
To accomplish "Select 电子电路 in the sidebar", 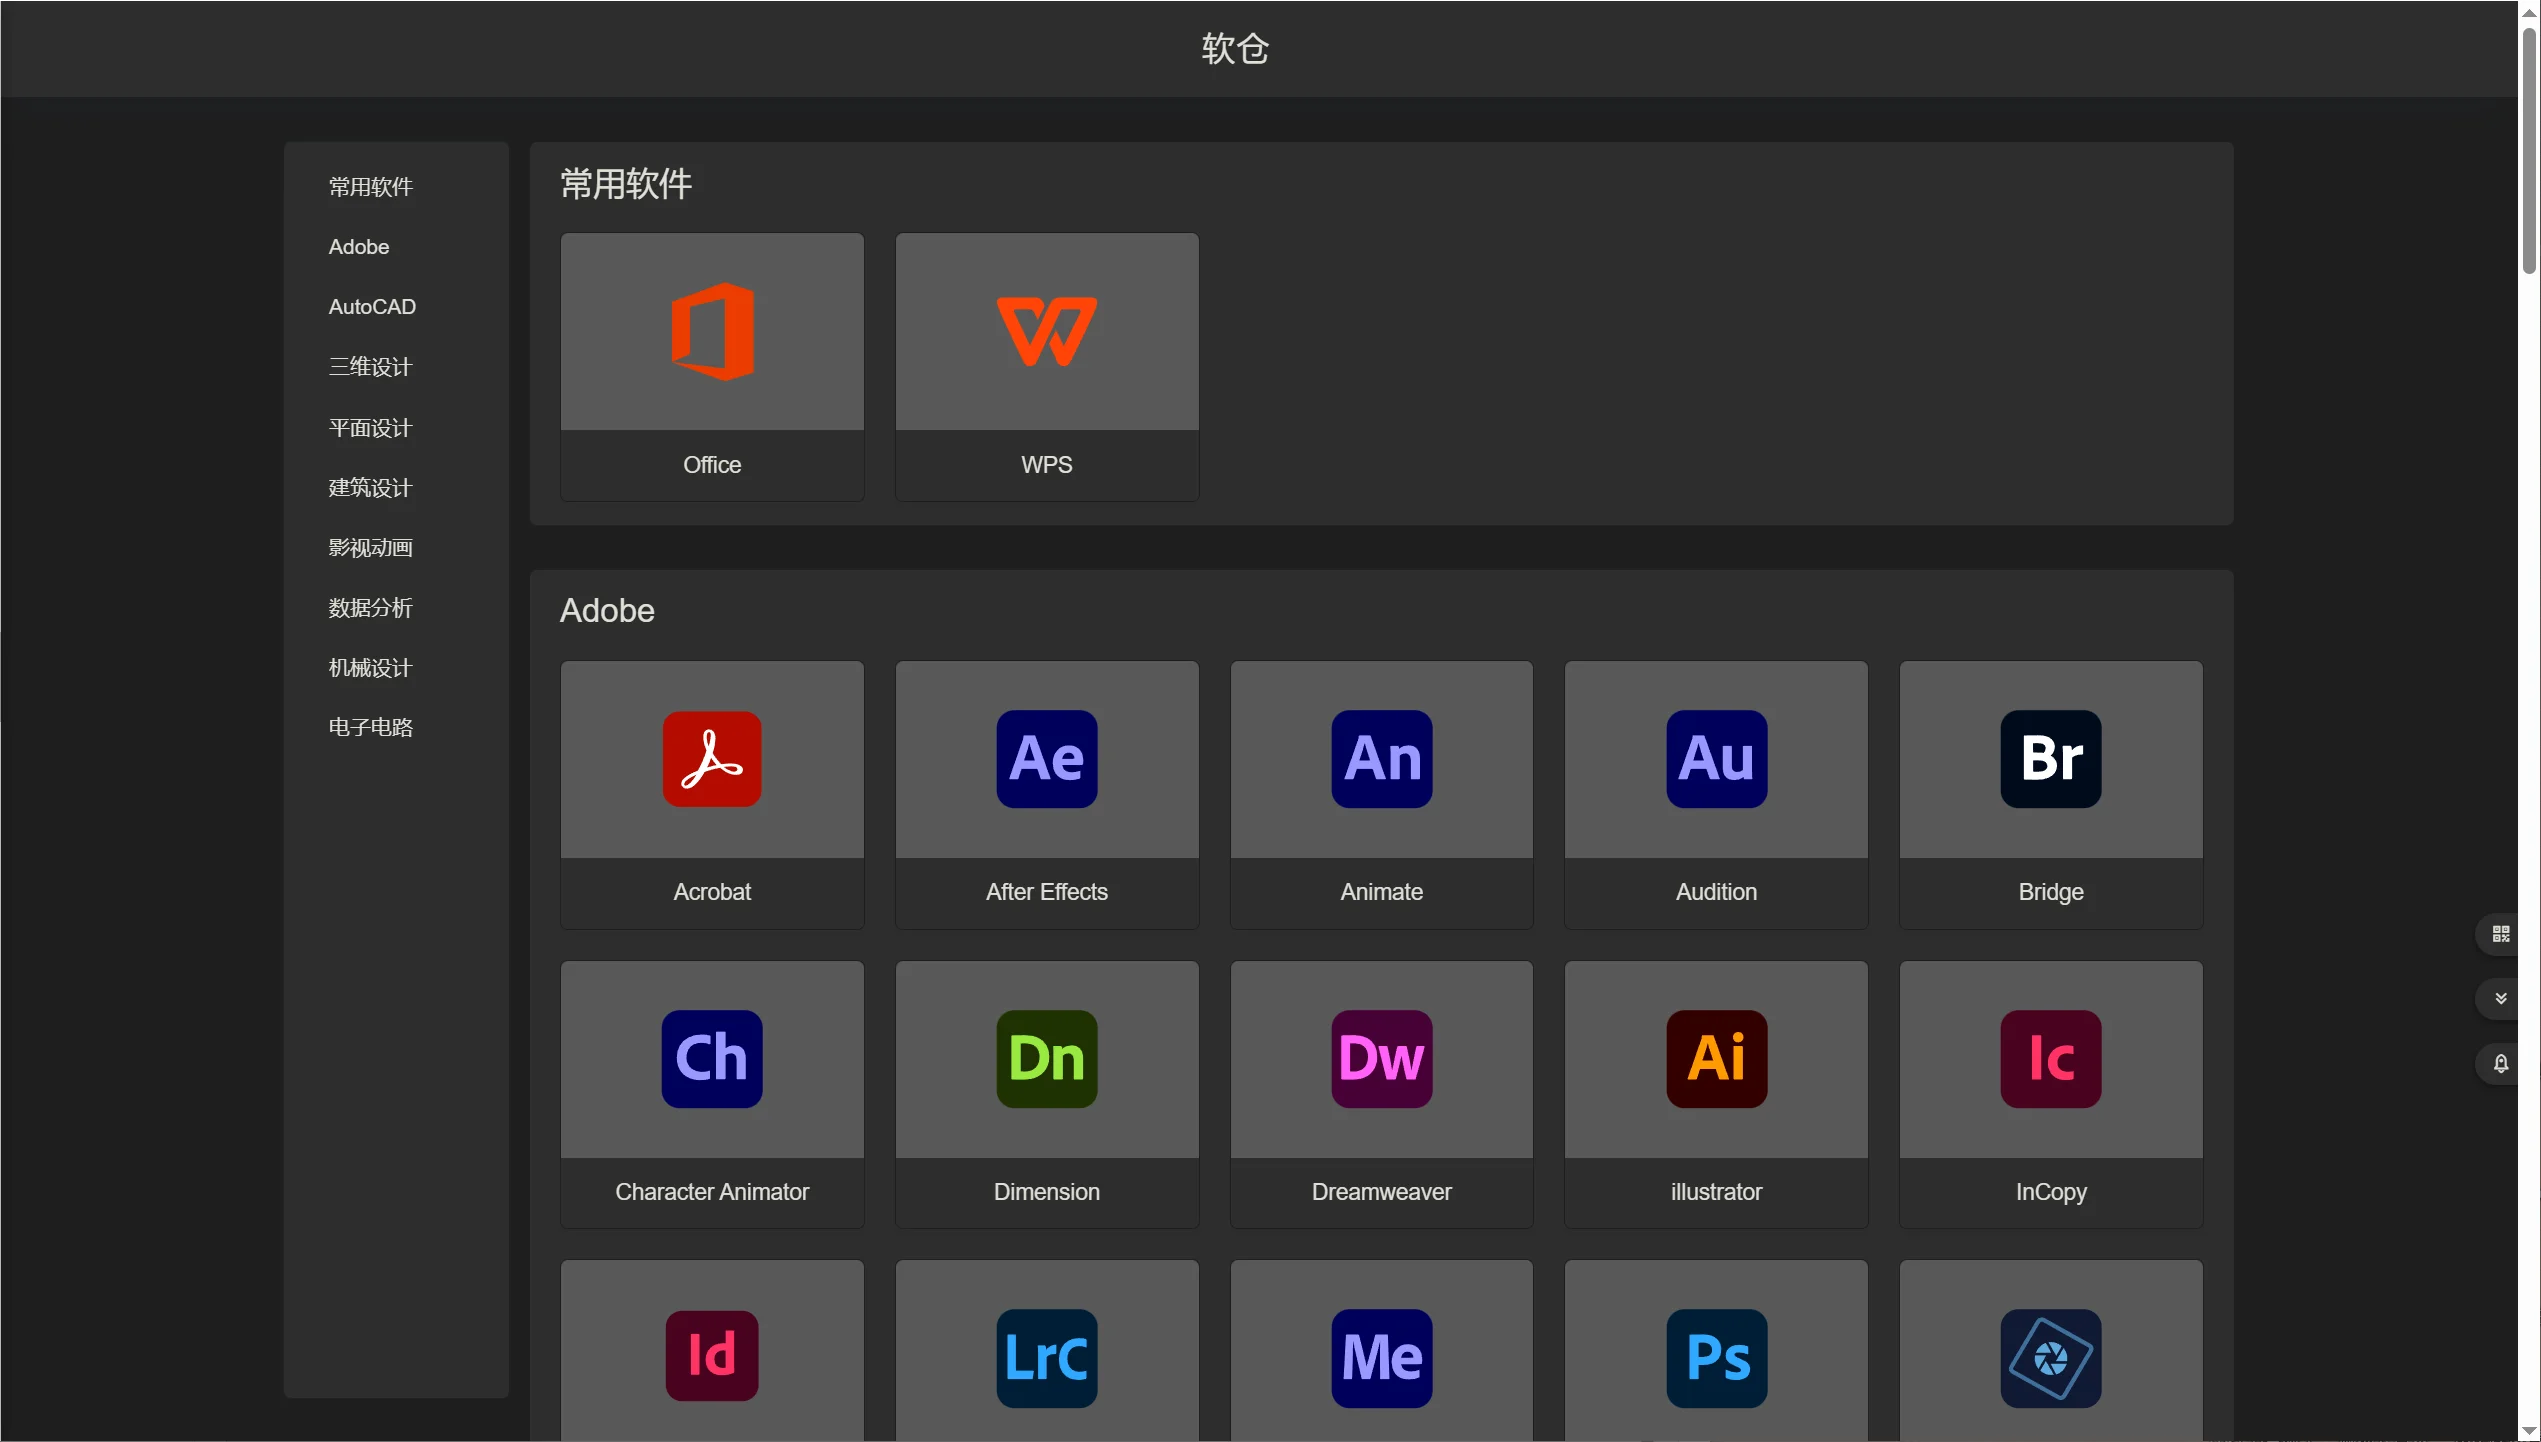I will point(371,728).
